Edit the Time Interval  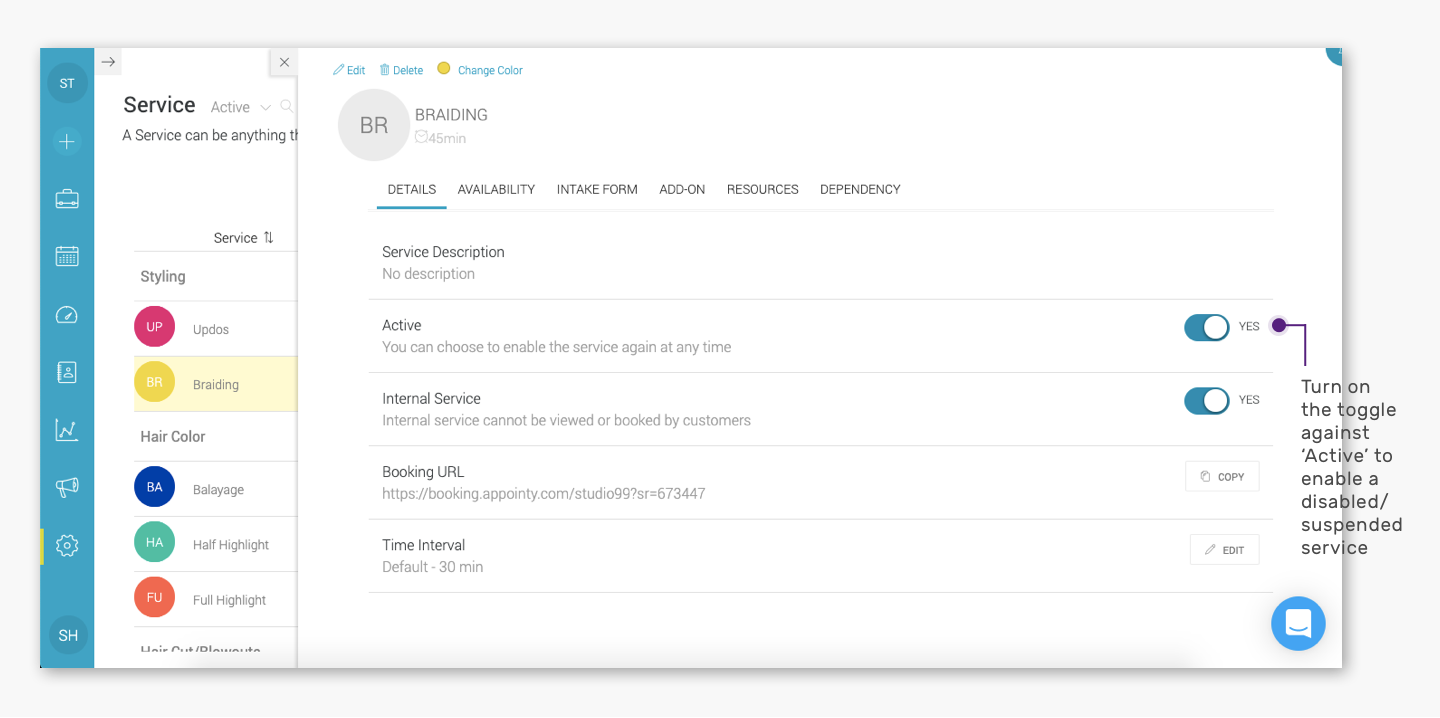[1224, 550]
